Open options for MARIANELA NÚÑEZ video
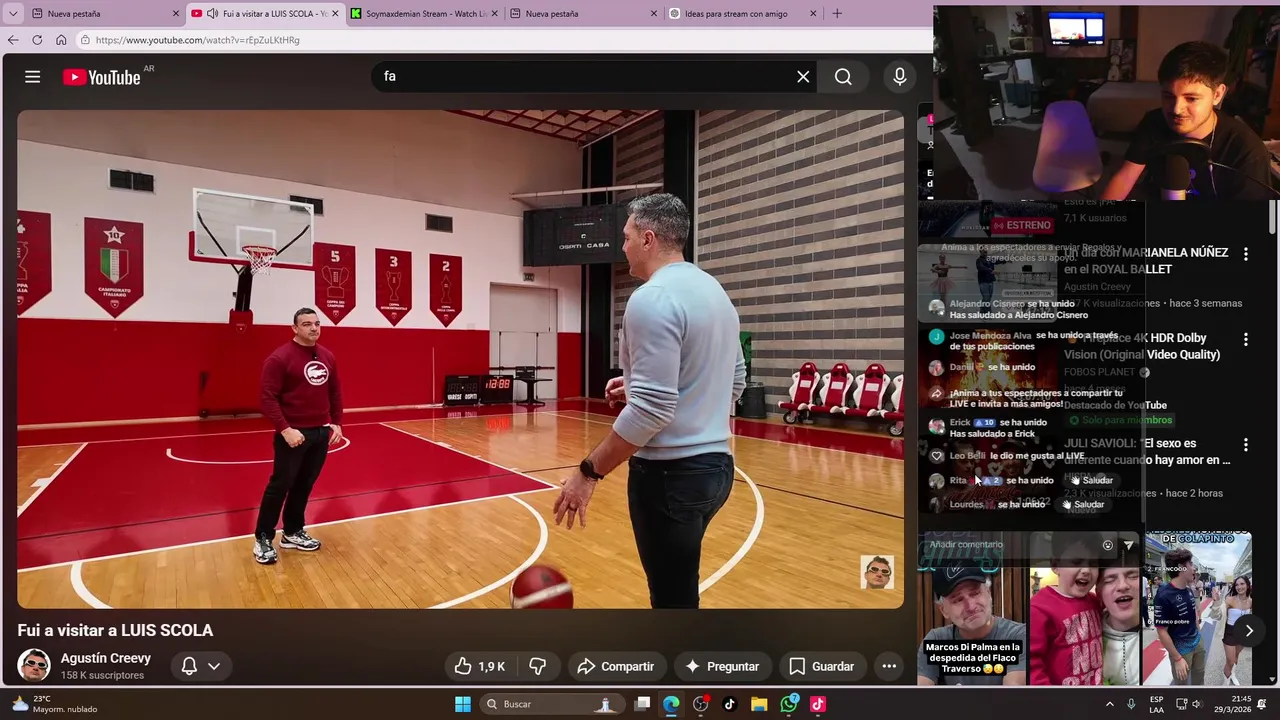Viewport: 1280px width, 720px height. pyautogui.click(x=1245, y=254)
